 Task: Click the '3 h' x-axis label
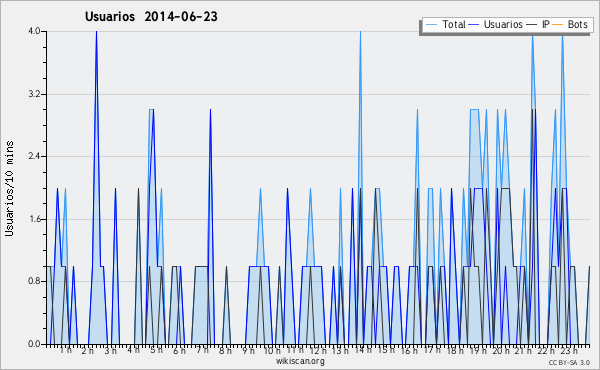(111, 350)
